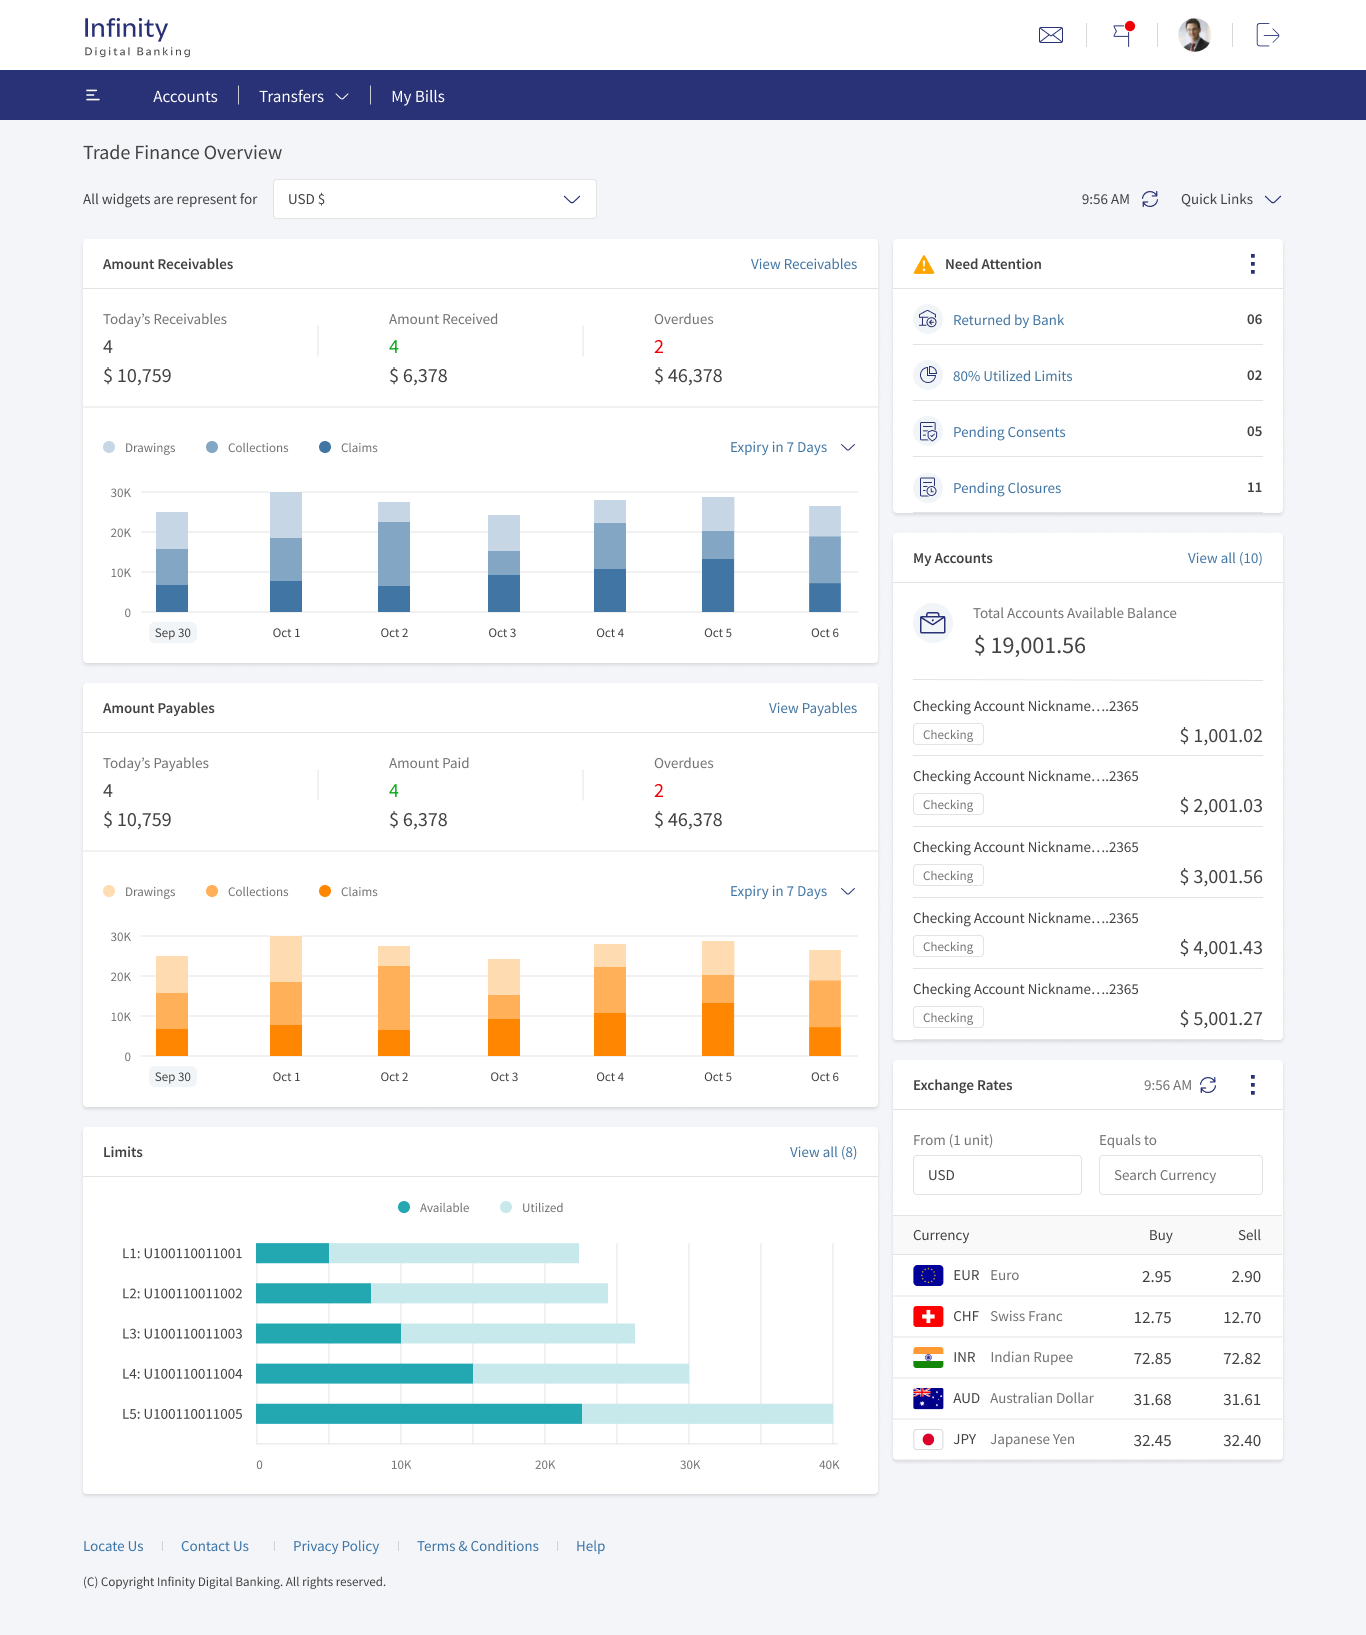Select the checking account with $ 5,001.27

coord(1088,1004)
